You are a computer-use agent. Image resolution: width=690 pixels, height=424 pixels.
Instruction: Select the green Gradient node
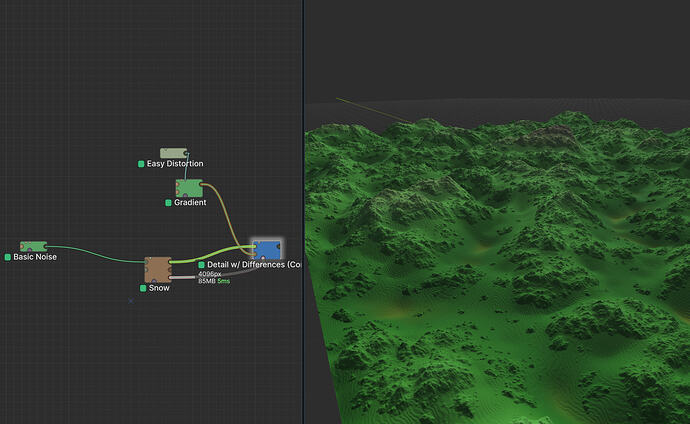click(x=189, y=188)
